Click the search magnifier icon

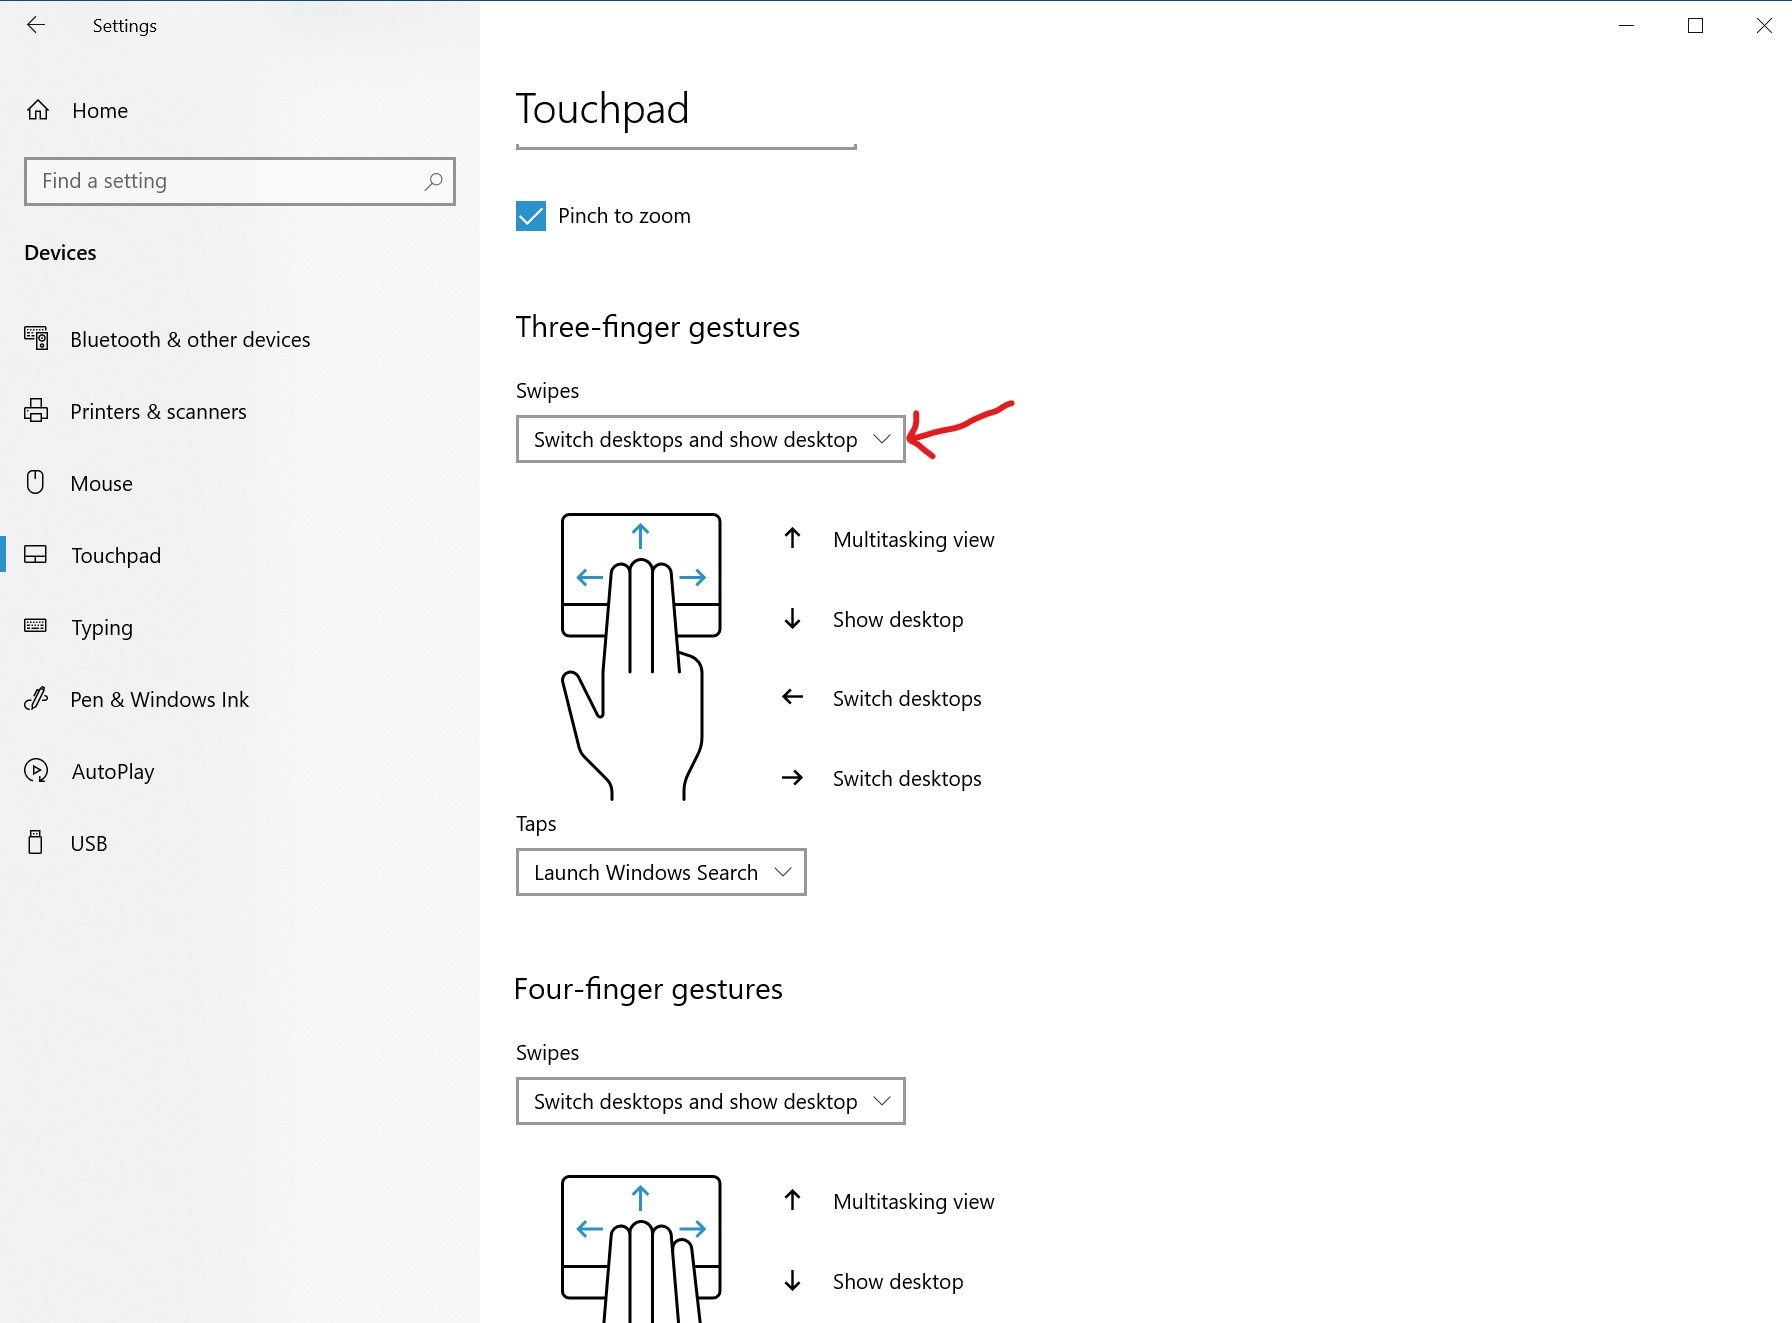[433, 181]
